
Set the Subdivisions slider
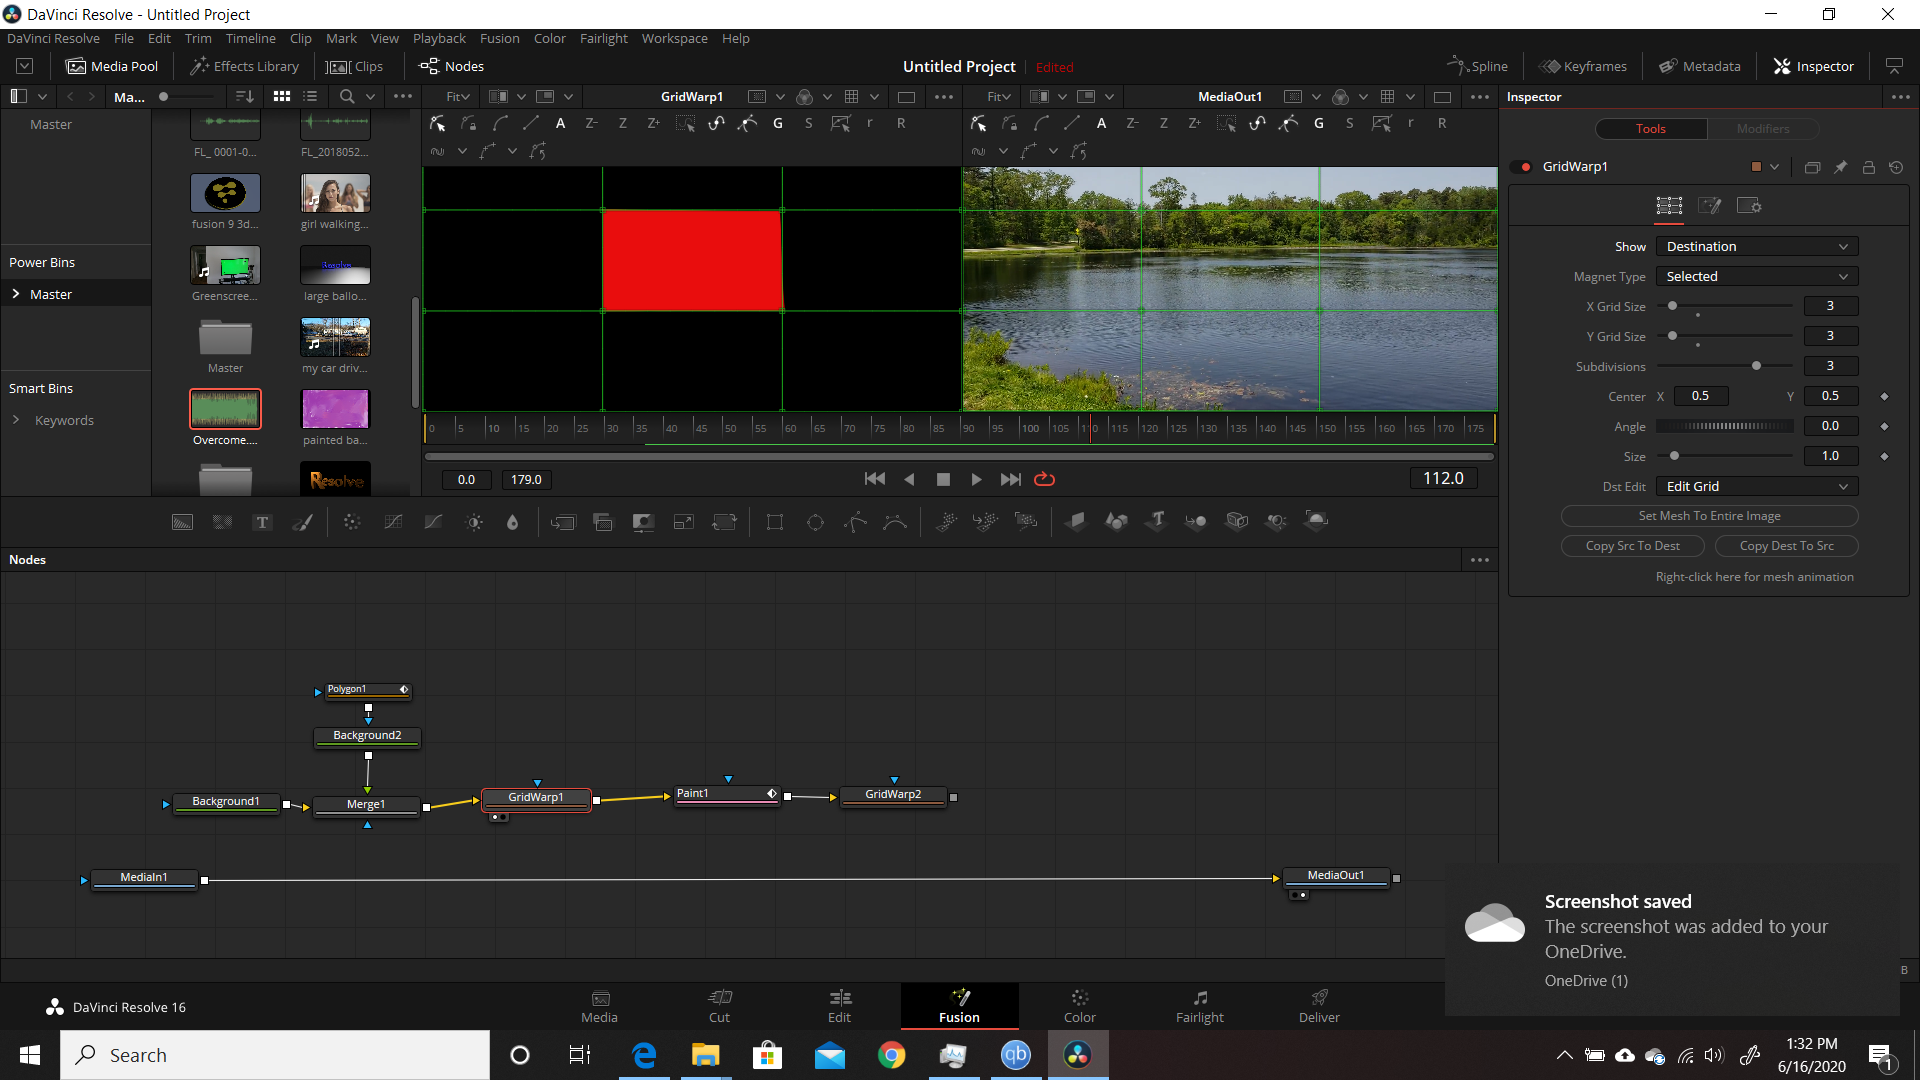1725,366
